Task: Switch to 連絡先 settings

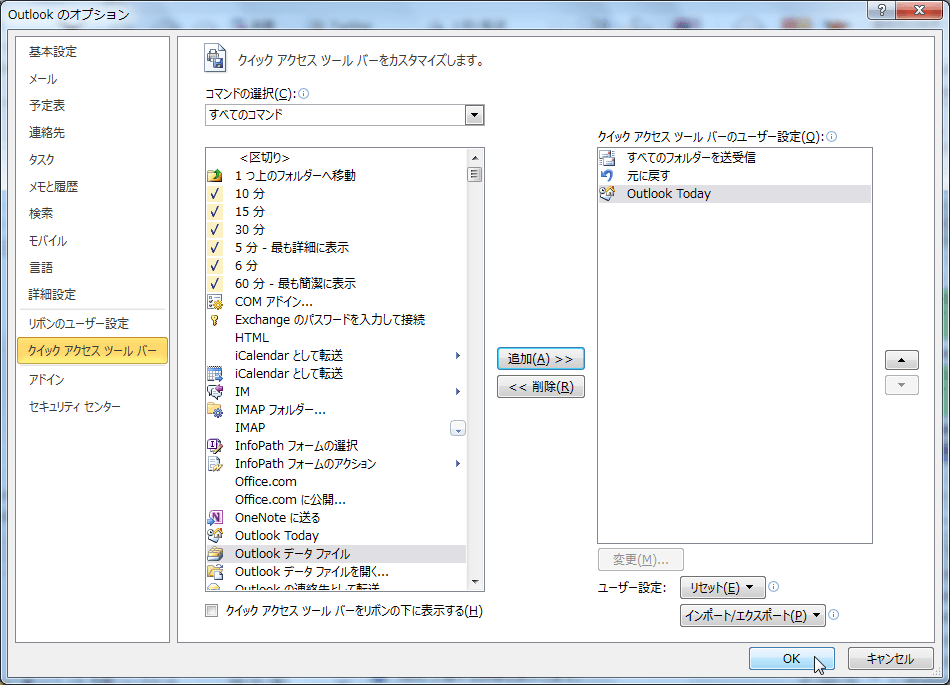Action: pos(47,133)
